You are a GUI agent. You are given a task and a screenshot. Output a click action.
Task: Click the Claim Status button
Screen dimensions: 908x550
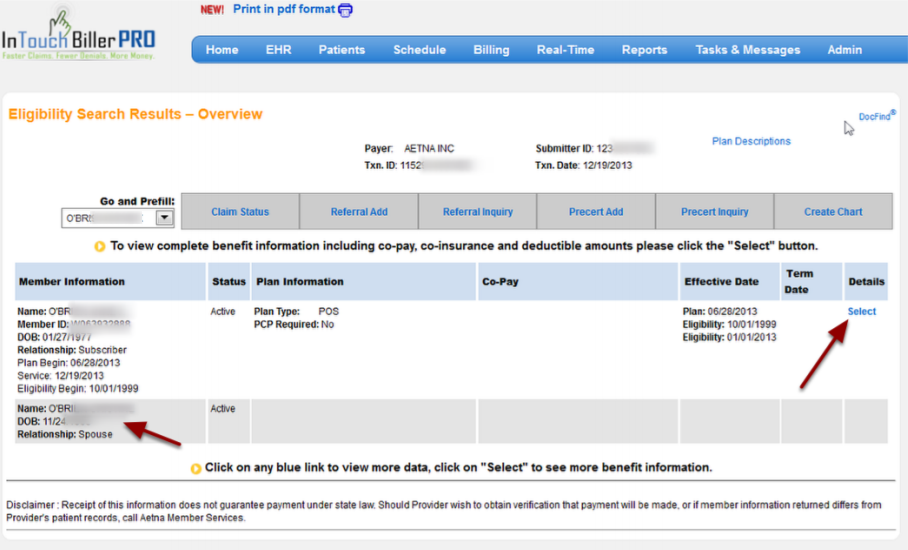pyautogui.click(x=240, y=212)
